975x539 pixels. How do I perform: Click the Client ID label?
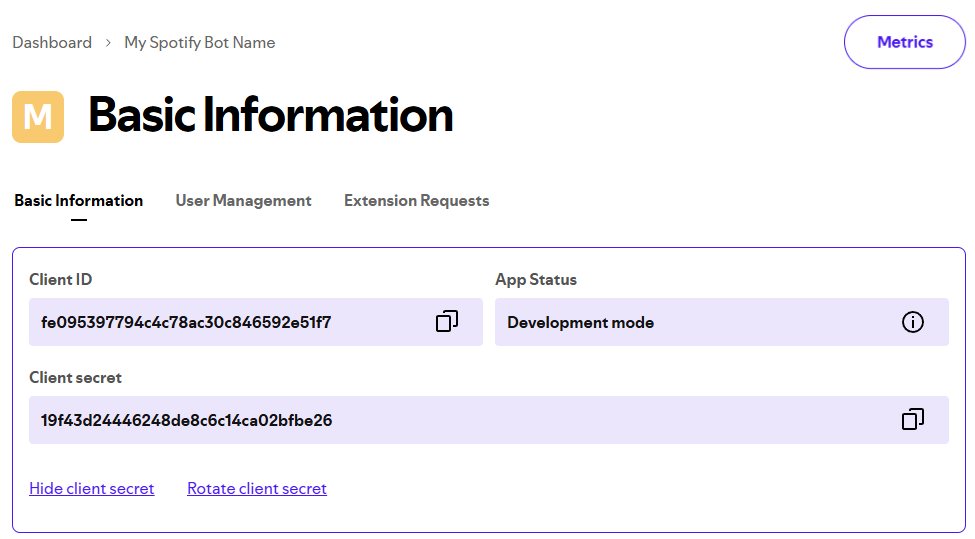[60, 280]
